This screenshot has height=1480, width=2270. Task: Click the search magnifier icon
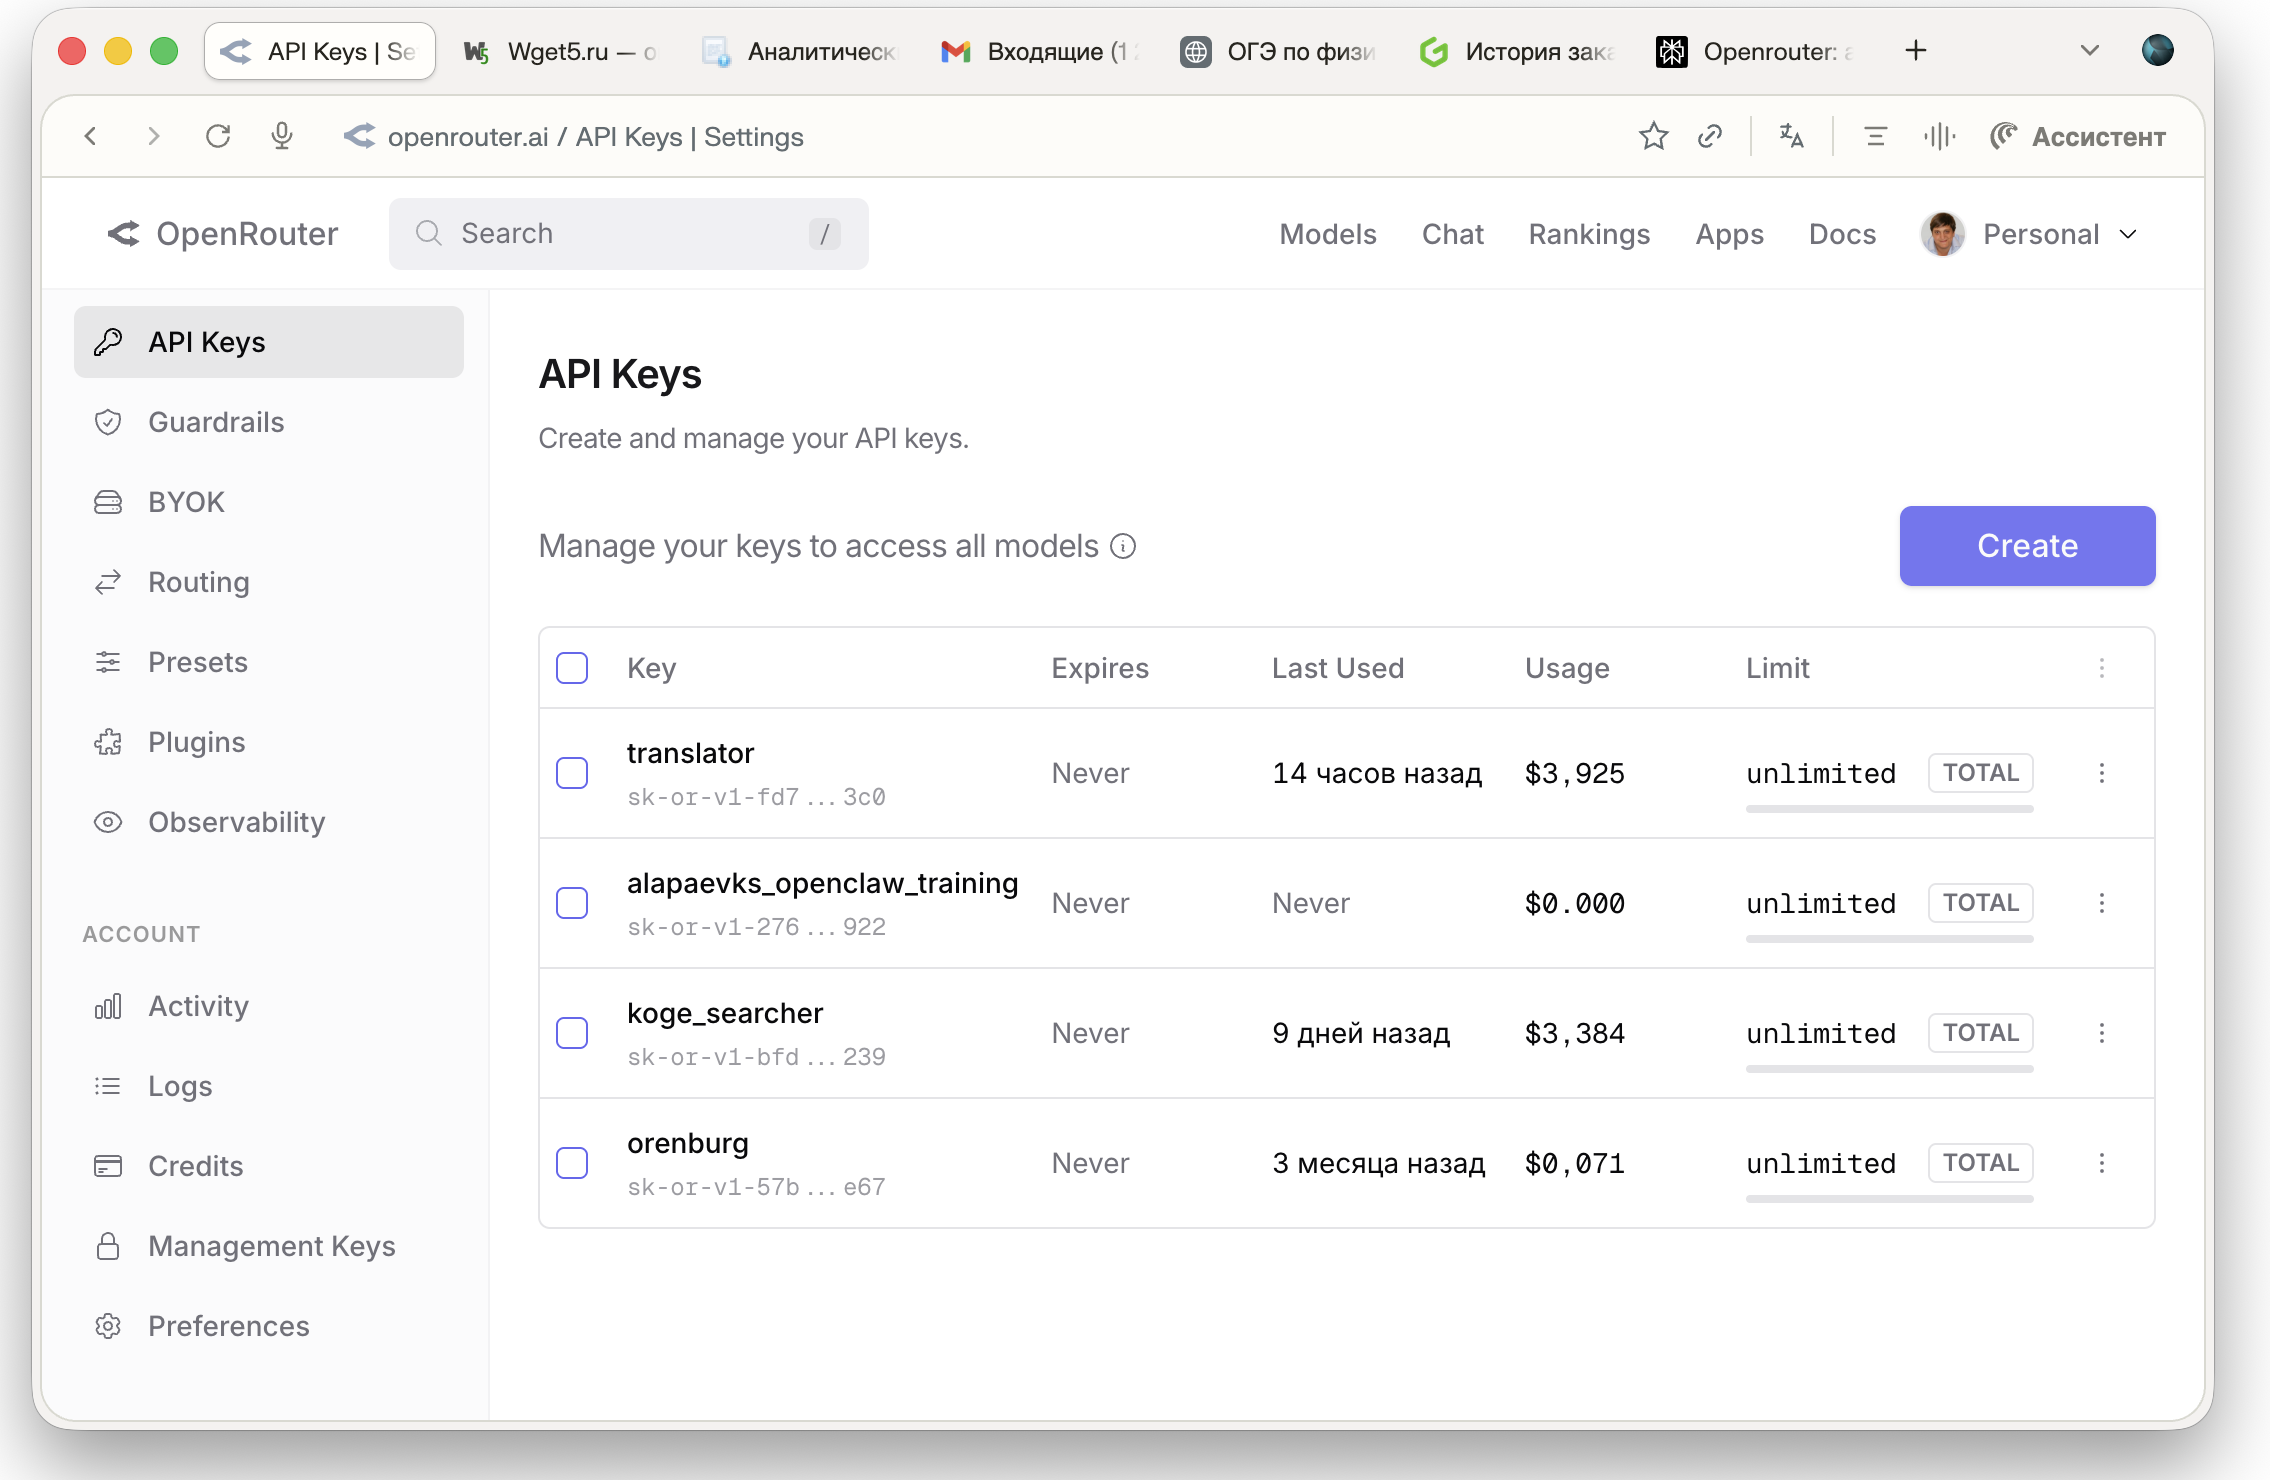coord(429,233)
